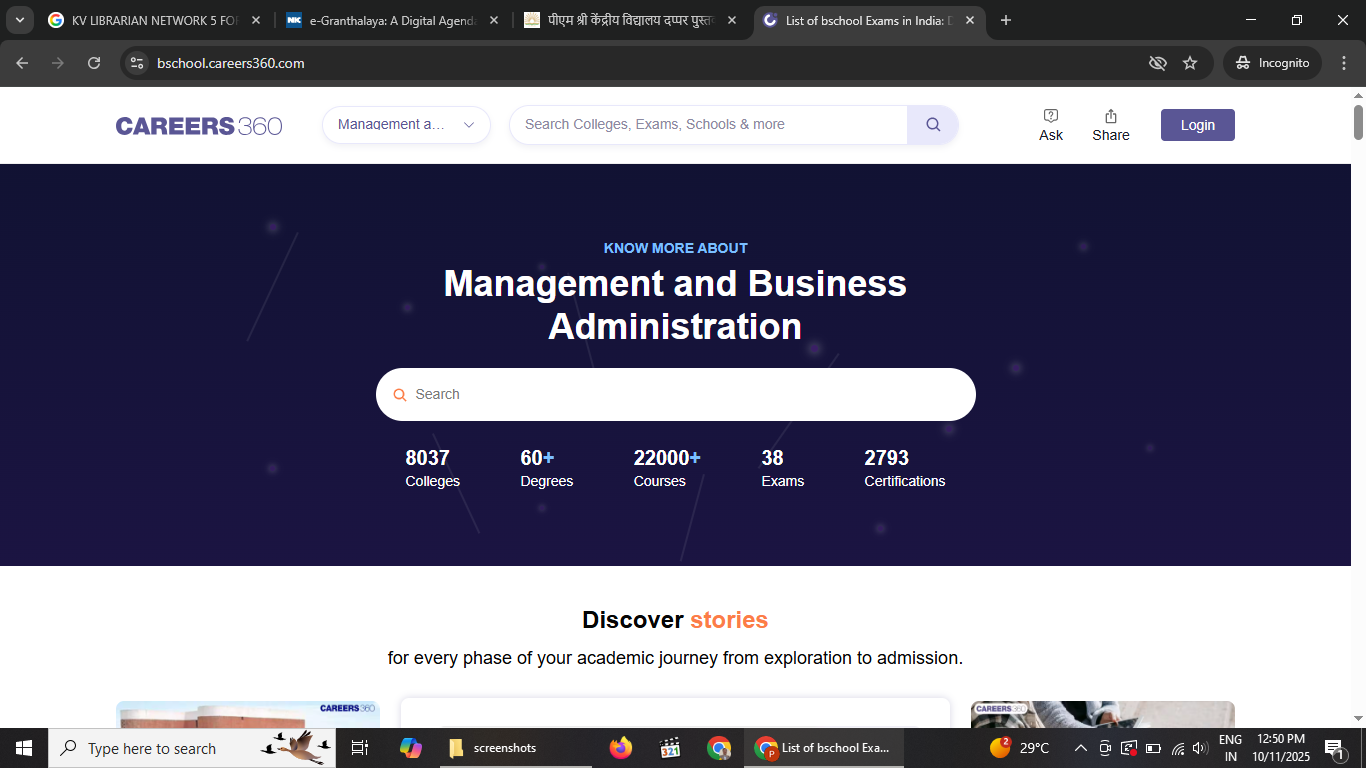
Task: Open the tab search dropdown arrow
Action: click(20, 20)
